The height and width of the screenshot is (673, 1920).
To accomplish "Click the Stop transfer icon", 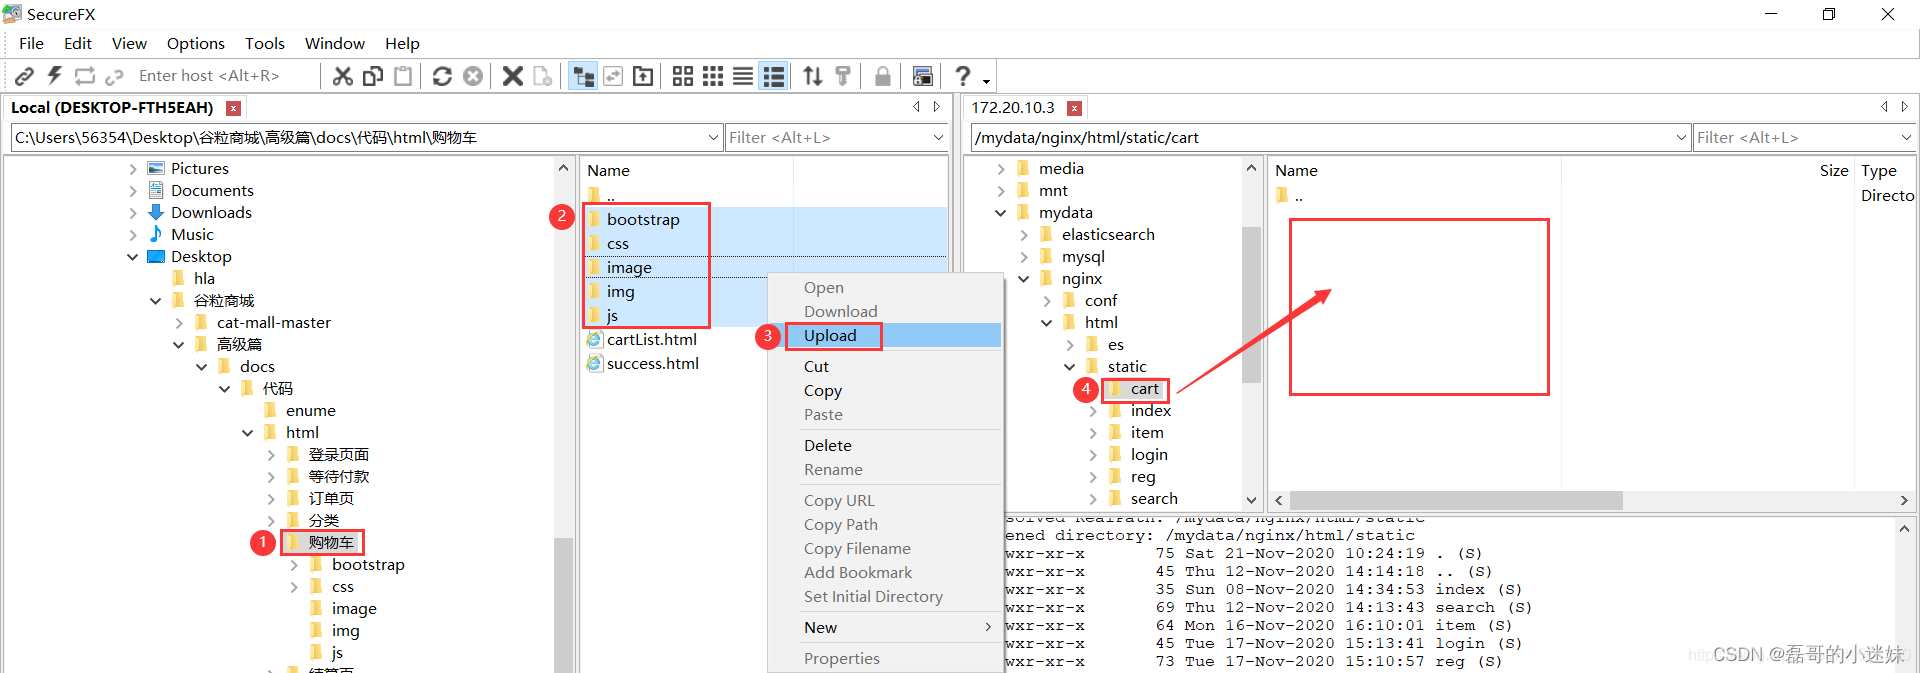I will [x=473, y=76].
